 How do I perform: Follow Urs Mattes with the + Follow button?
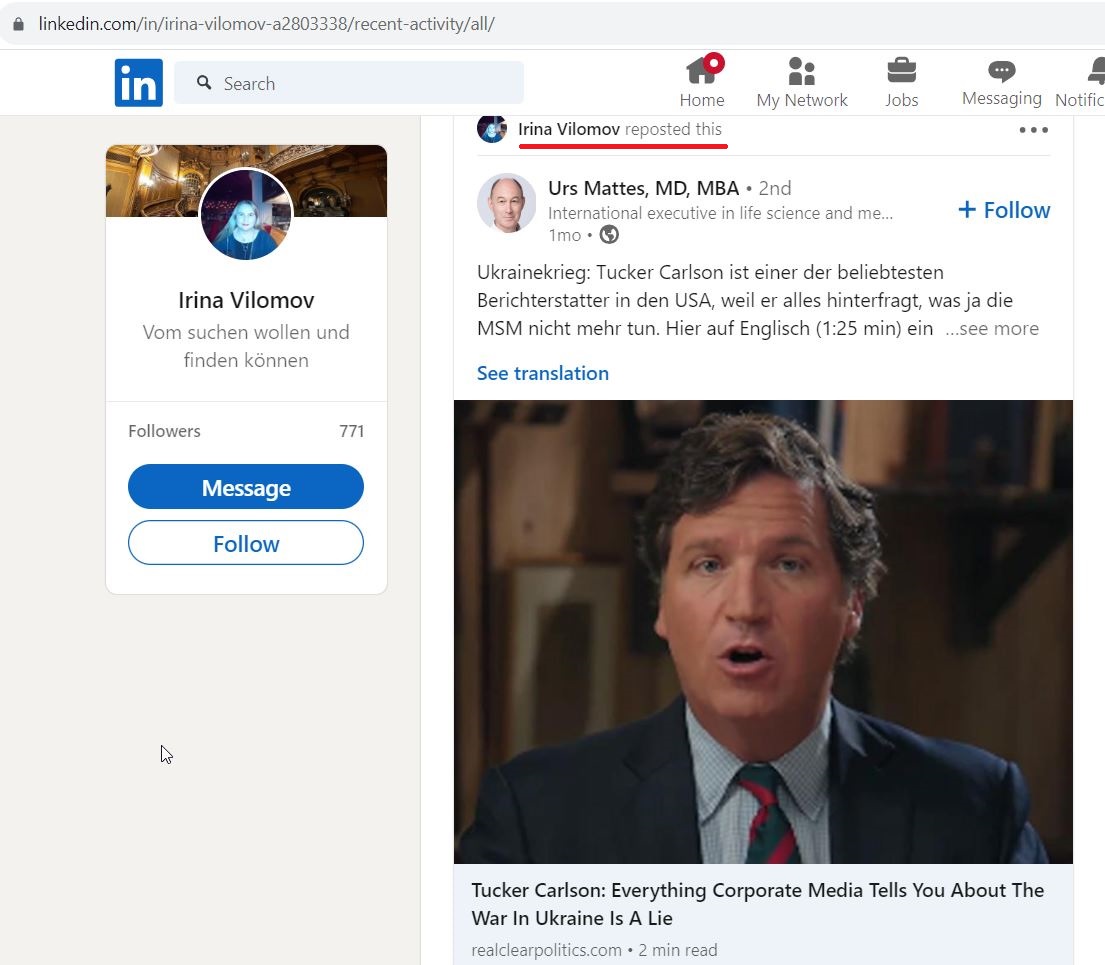pyautogui.click(x=1004, y=210)
